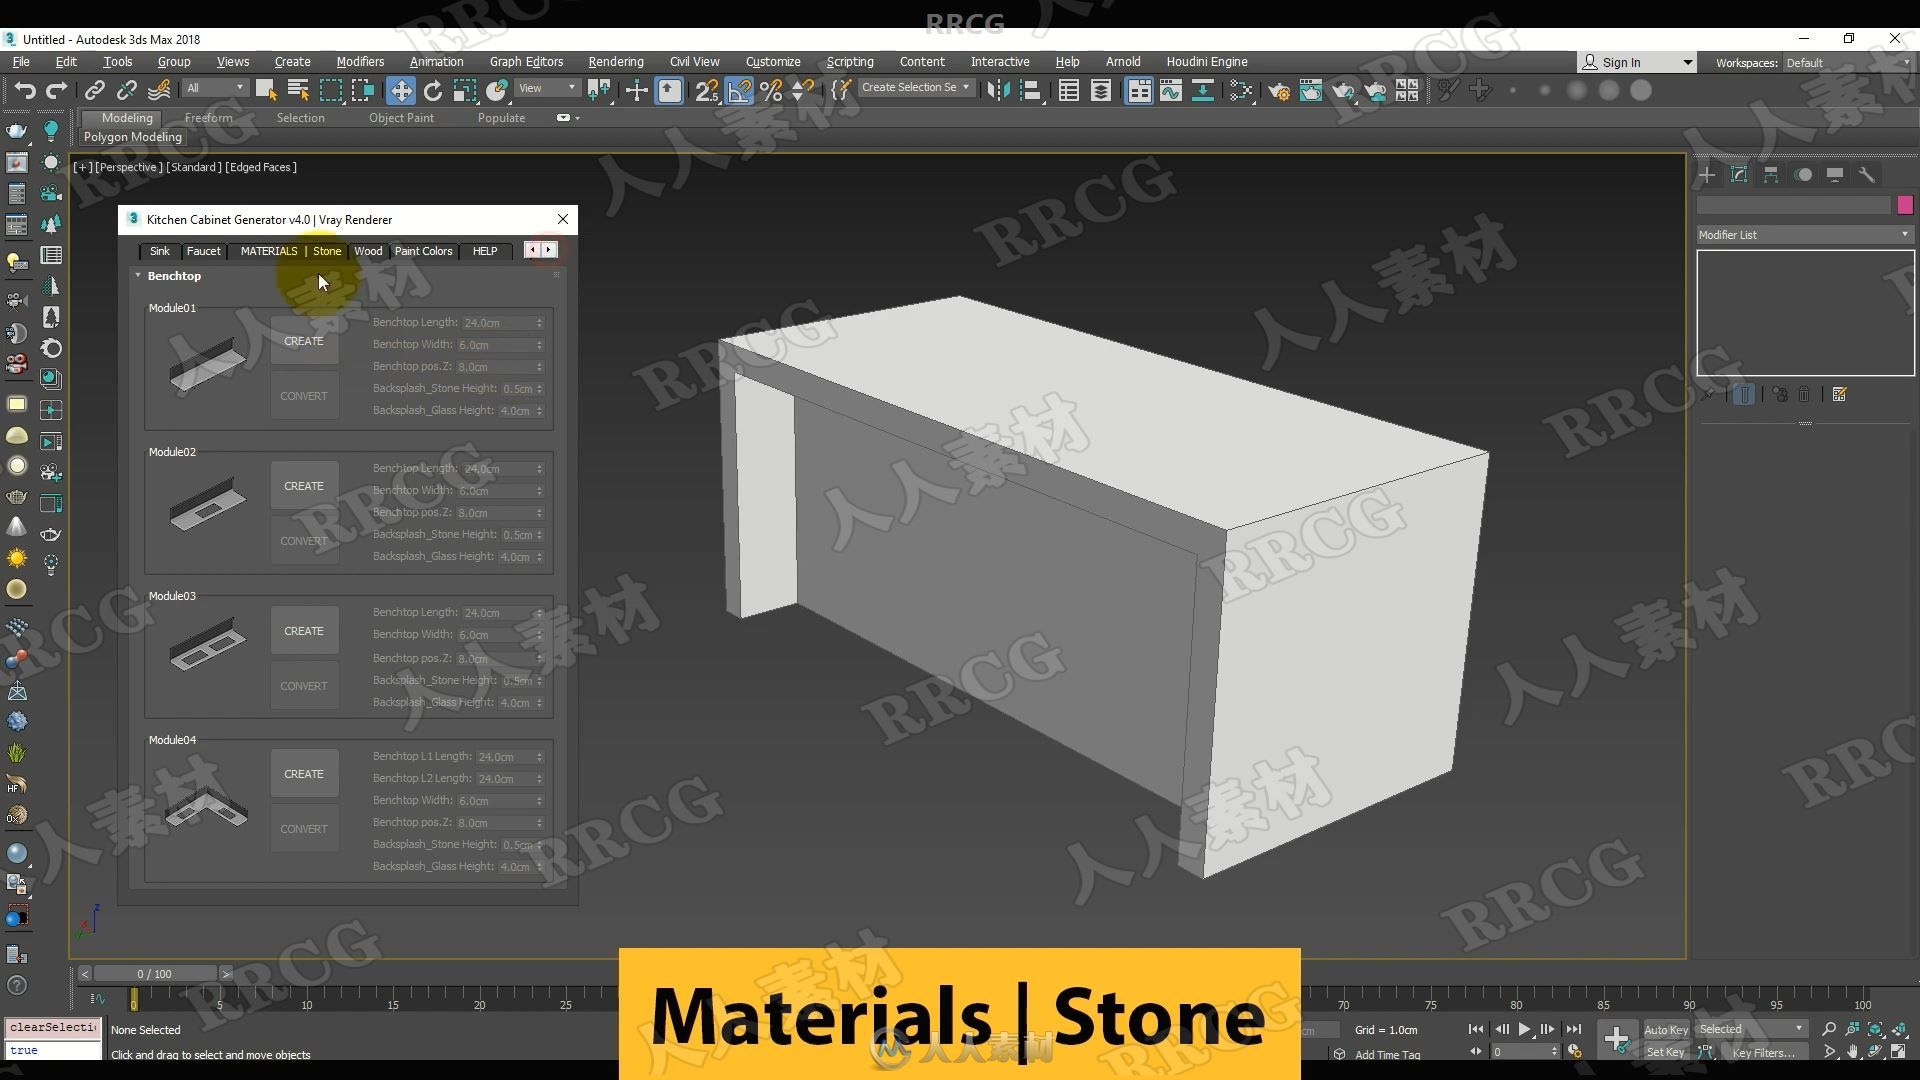1920x1080 pixels.
Task: Open Create Selection Set dropdown
Action: 915,88
